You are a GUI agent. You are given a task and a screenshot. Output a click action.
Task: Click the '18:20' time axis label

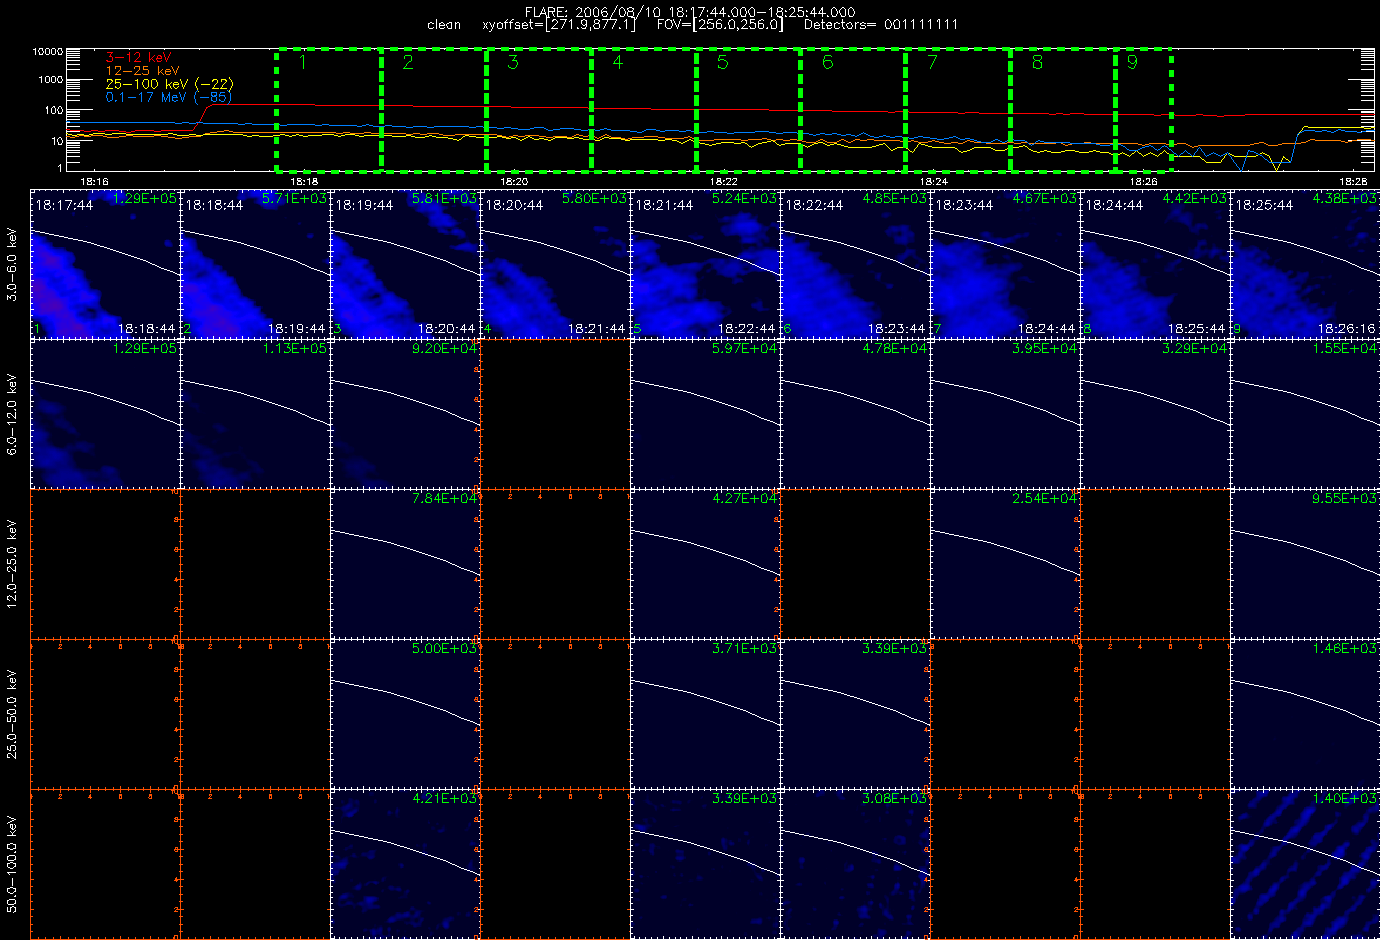click(x=514, y=182)
